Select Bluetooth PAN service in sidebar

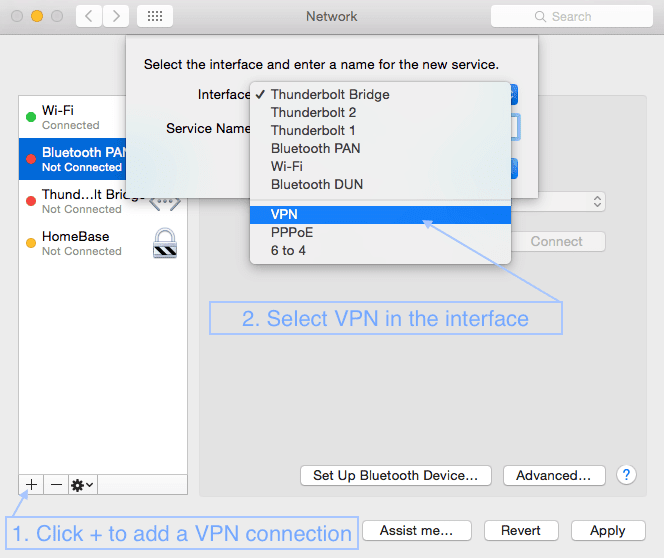click(x=72, y=159)
